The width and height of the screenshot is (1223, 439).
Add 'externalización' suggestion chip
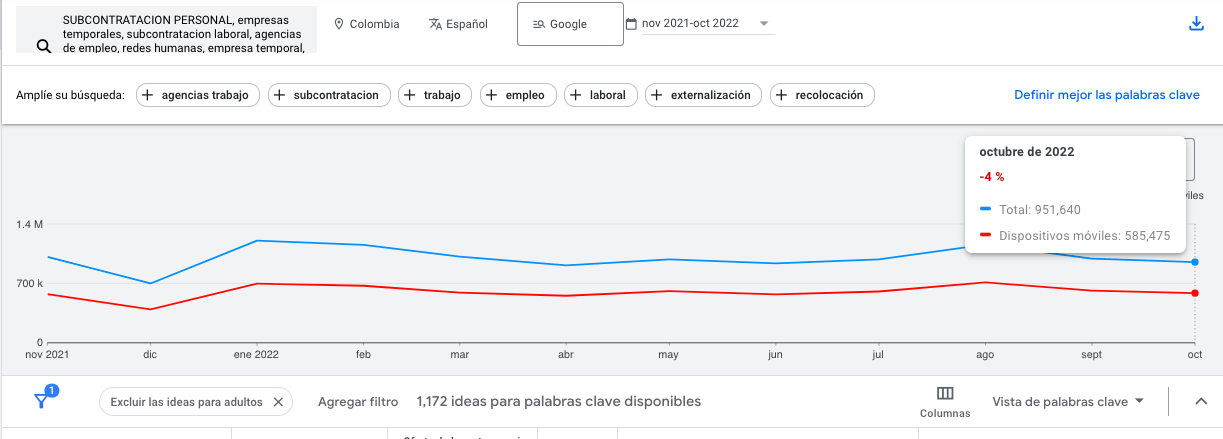point(704,95)
